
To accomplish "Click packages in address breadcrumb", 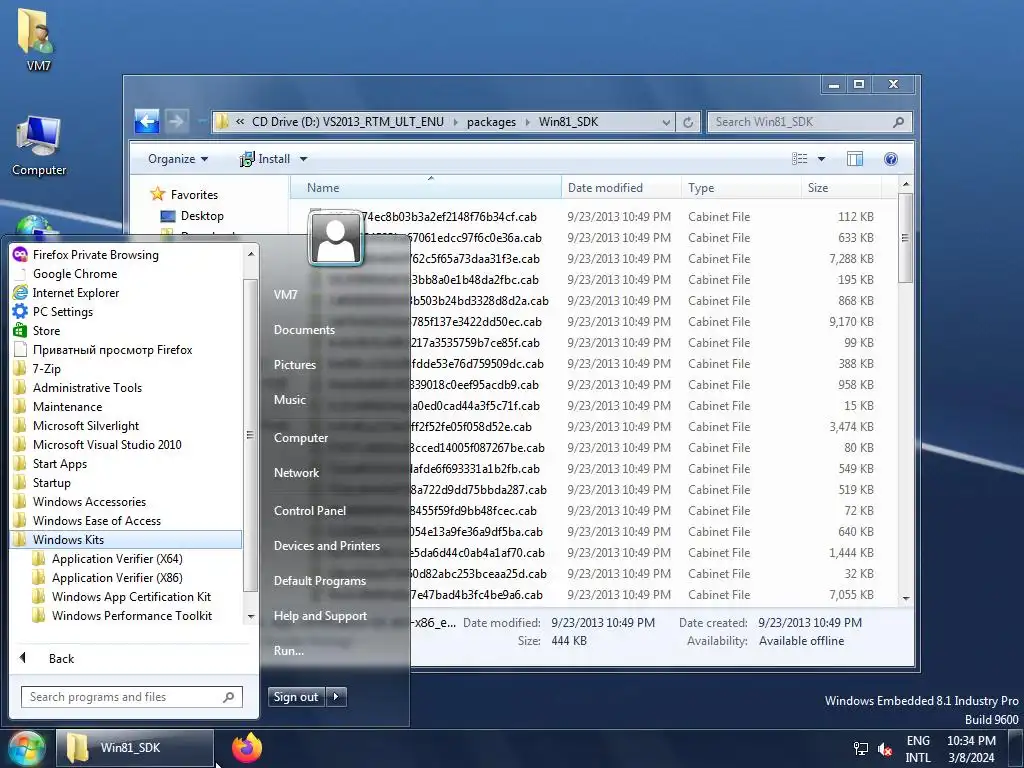I will point(491,122).
